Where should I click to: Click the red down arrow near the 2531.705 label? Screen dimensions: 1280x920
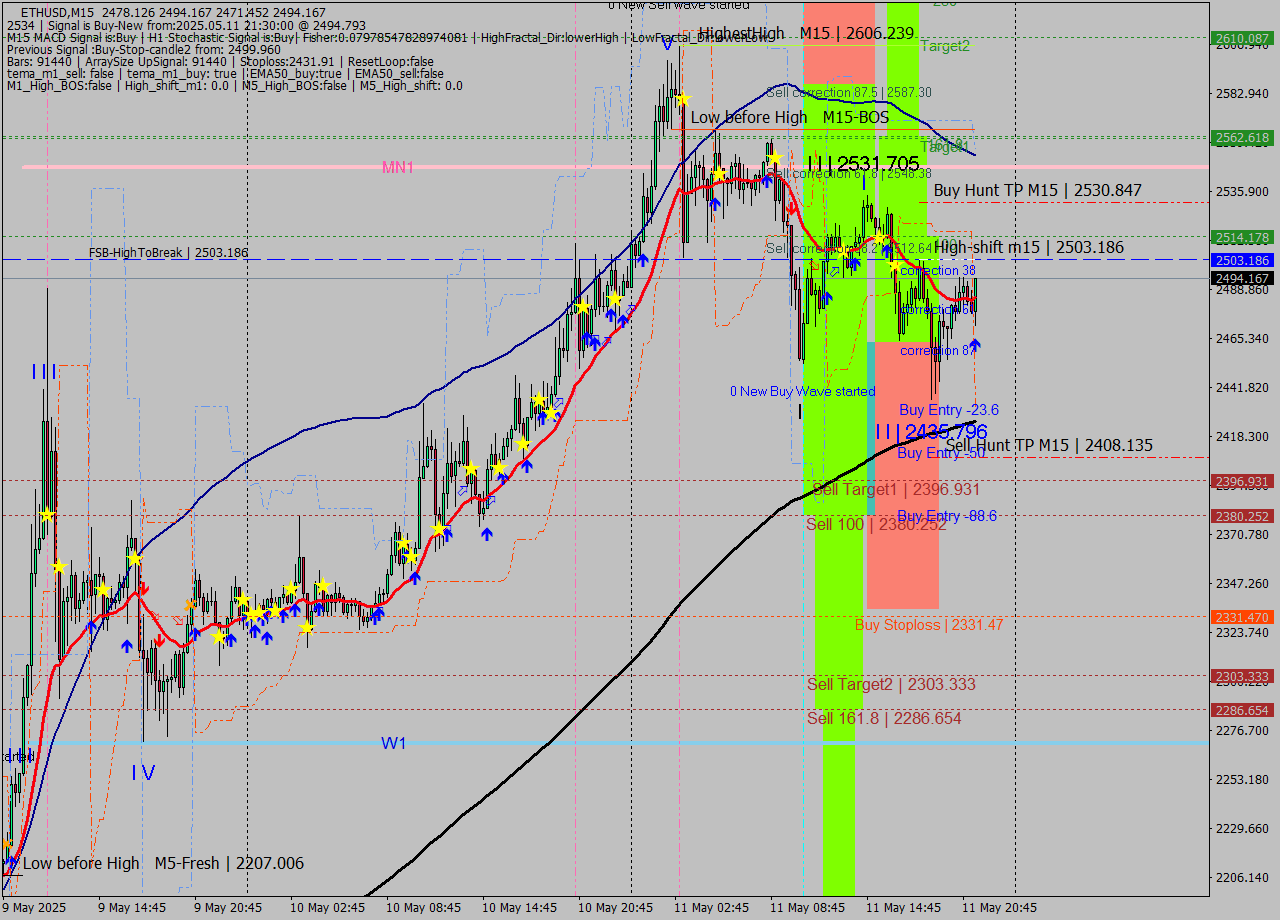(x=791, y=209)
